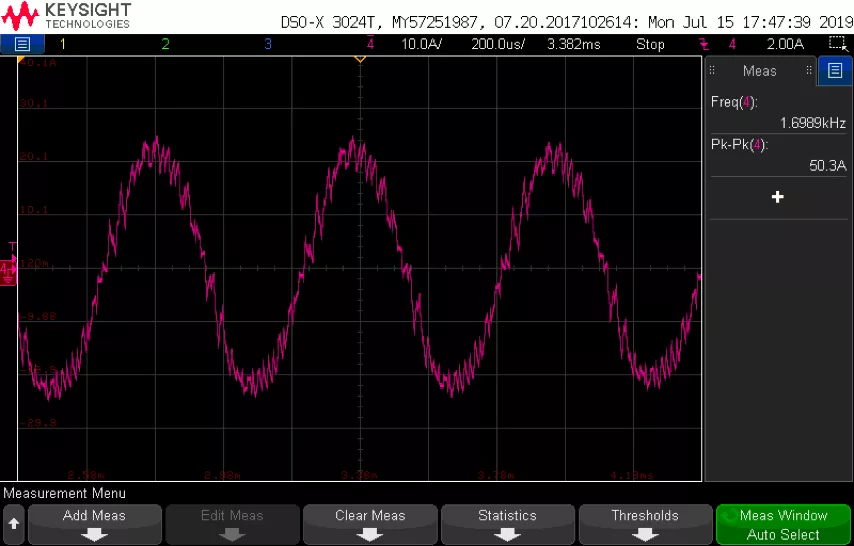Open horizontal delay 3.382ms value
Image resolution: width=854 pixels, height=546 pixels.
coord(574,44)
